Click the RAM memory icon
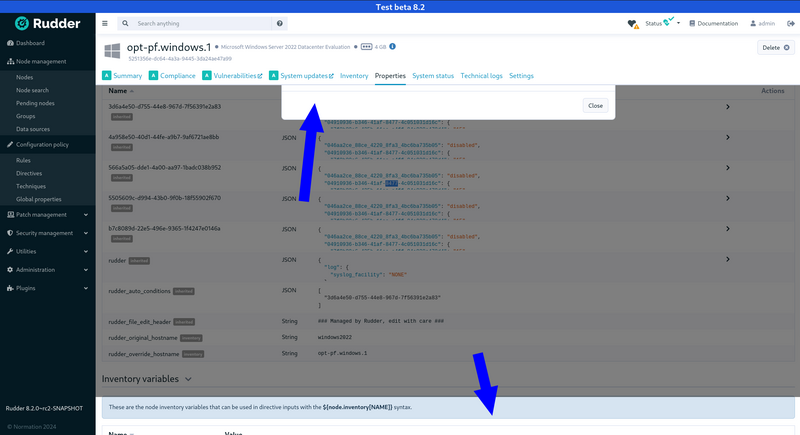The height and width of the screenshot is (435, 800). 366,46
